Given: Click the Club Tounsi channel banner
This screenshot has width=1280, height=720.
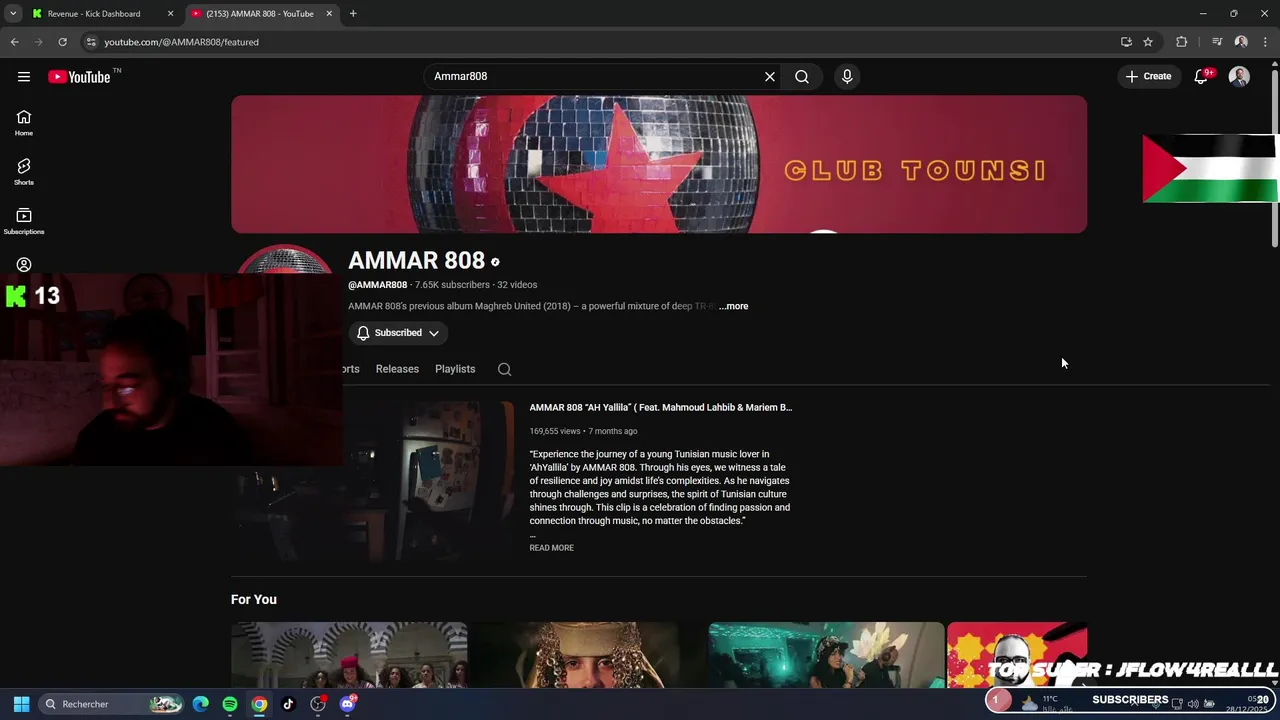Looking at the screenshot, I should [659, 165].
